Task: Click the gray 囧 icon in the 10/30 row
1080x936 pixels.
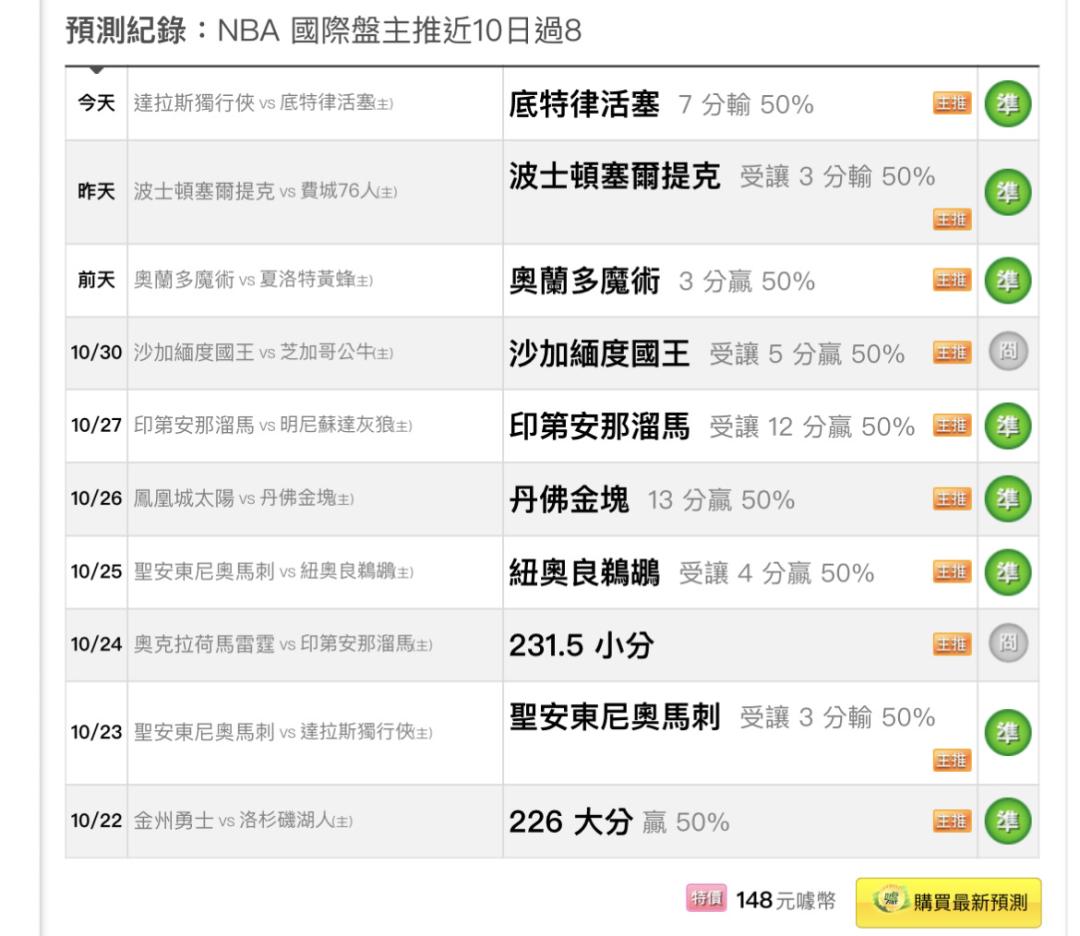Action: click(x=1008, y=351)
